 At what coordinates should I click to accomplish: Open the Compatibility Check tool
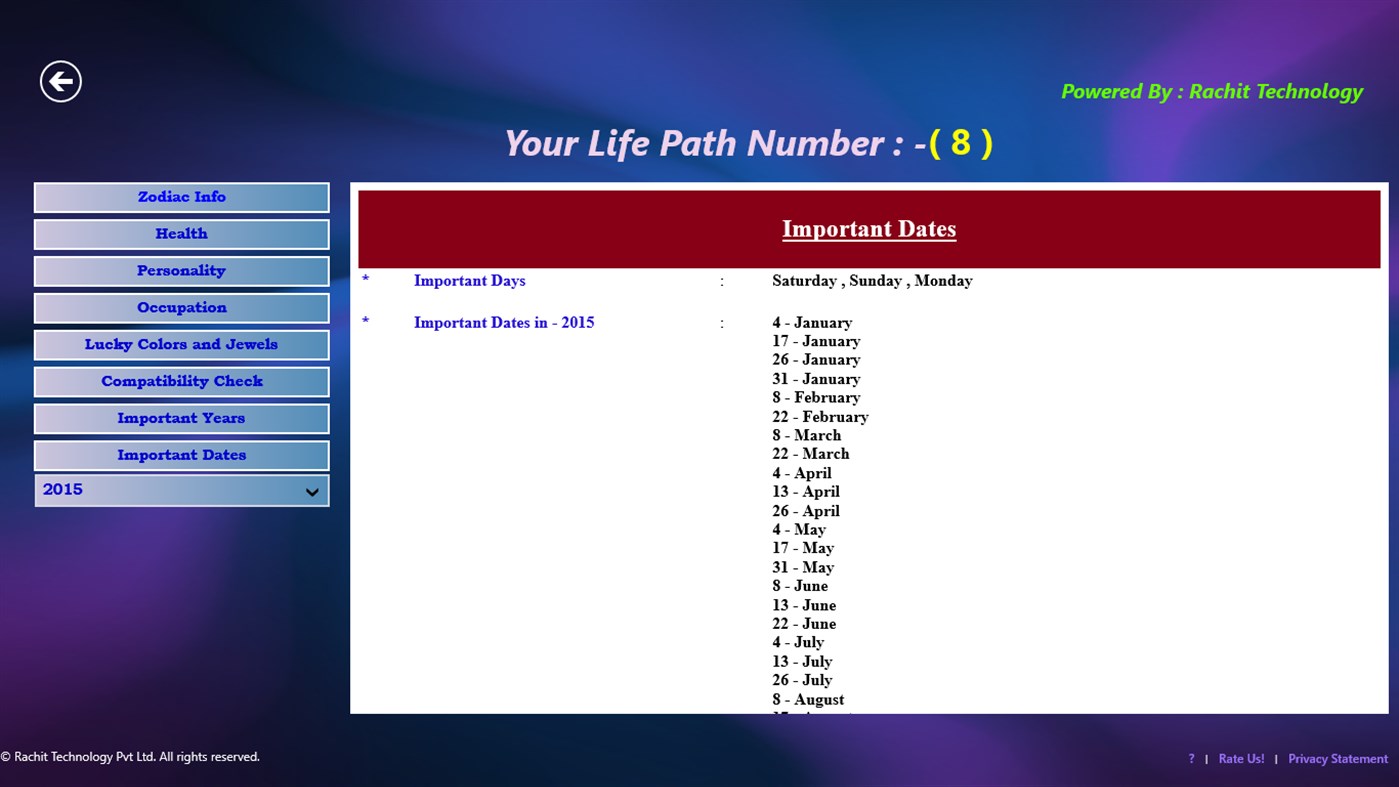[x=181, y=381]
